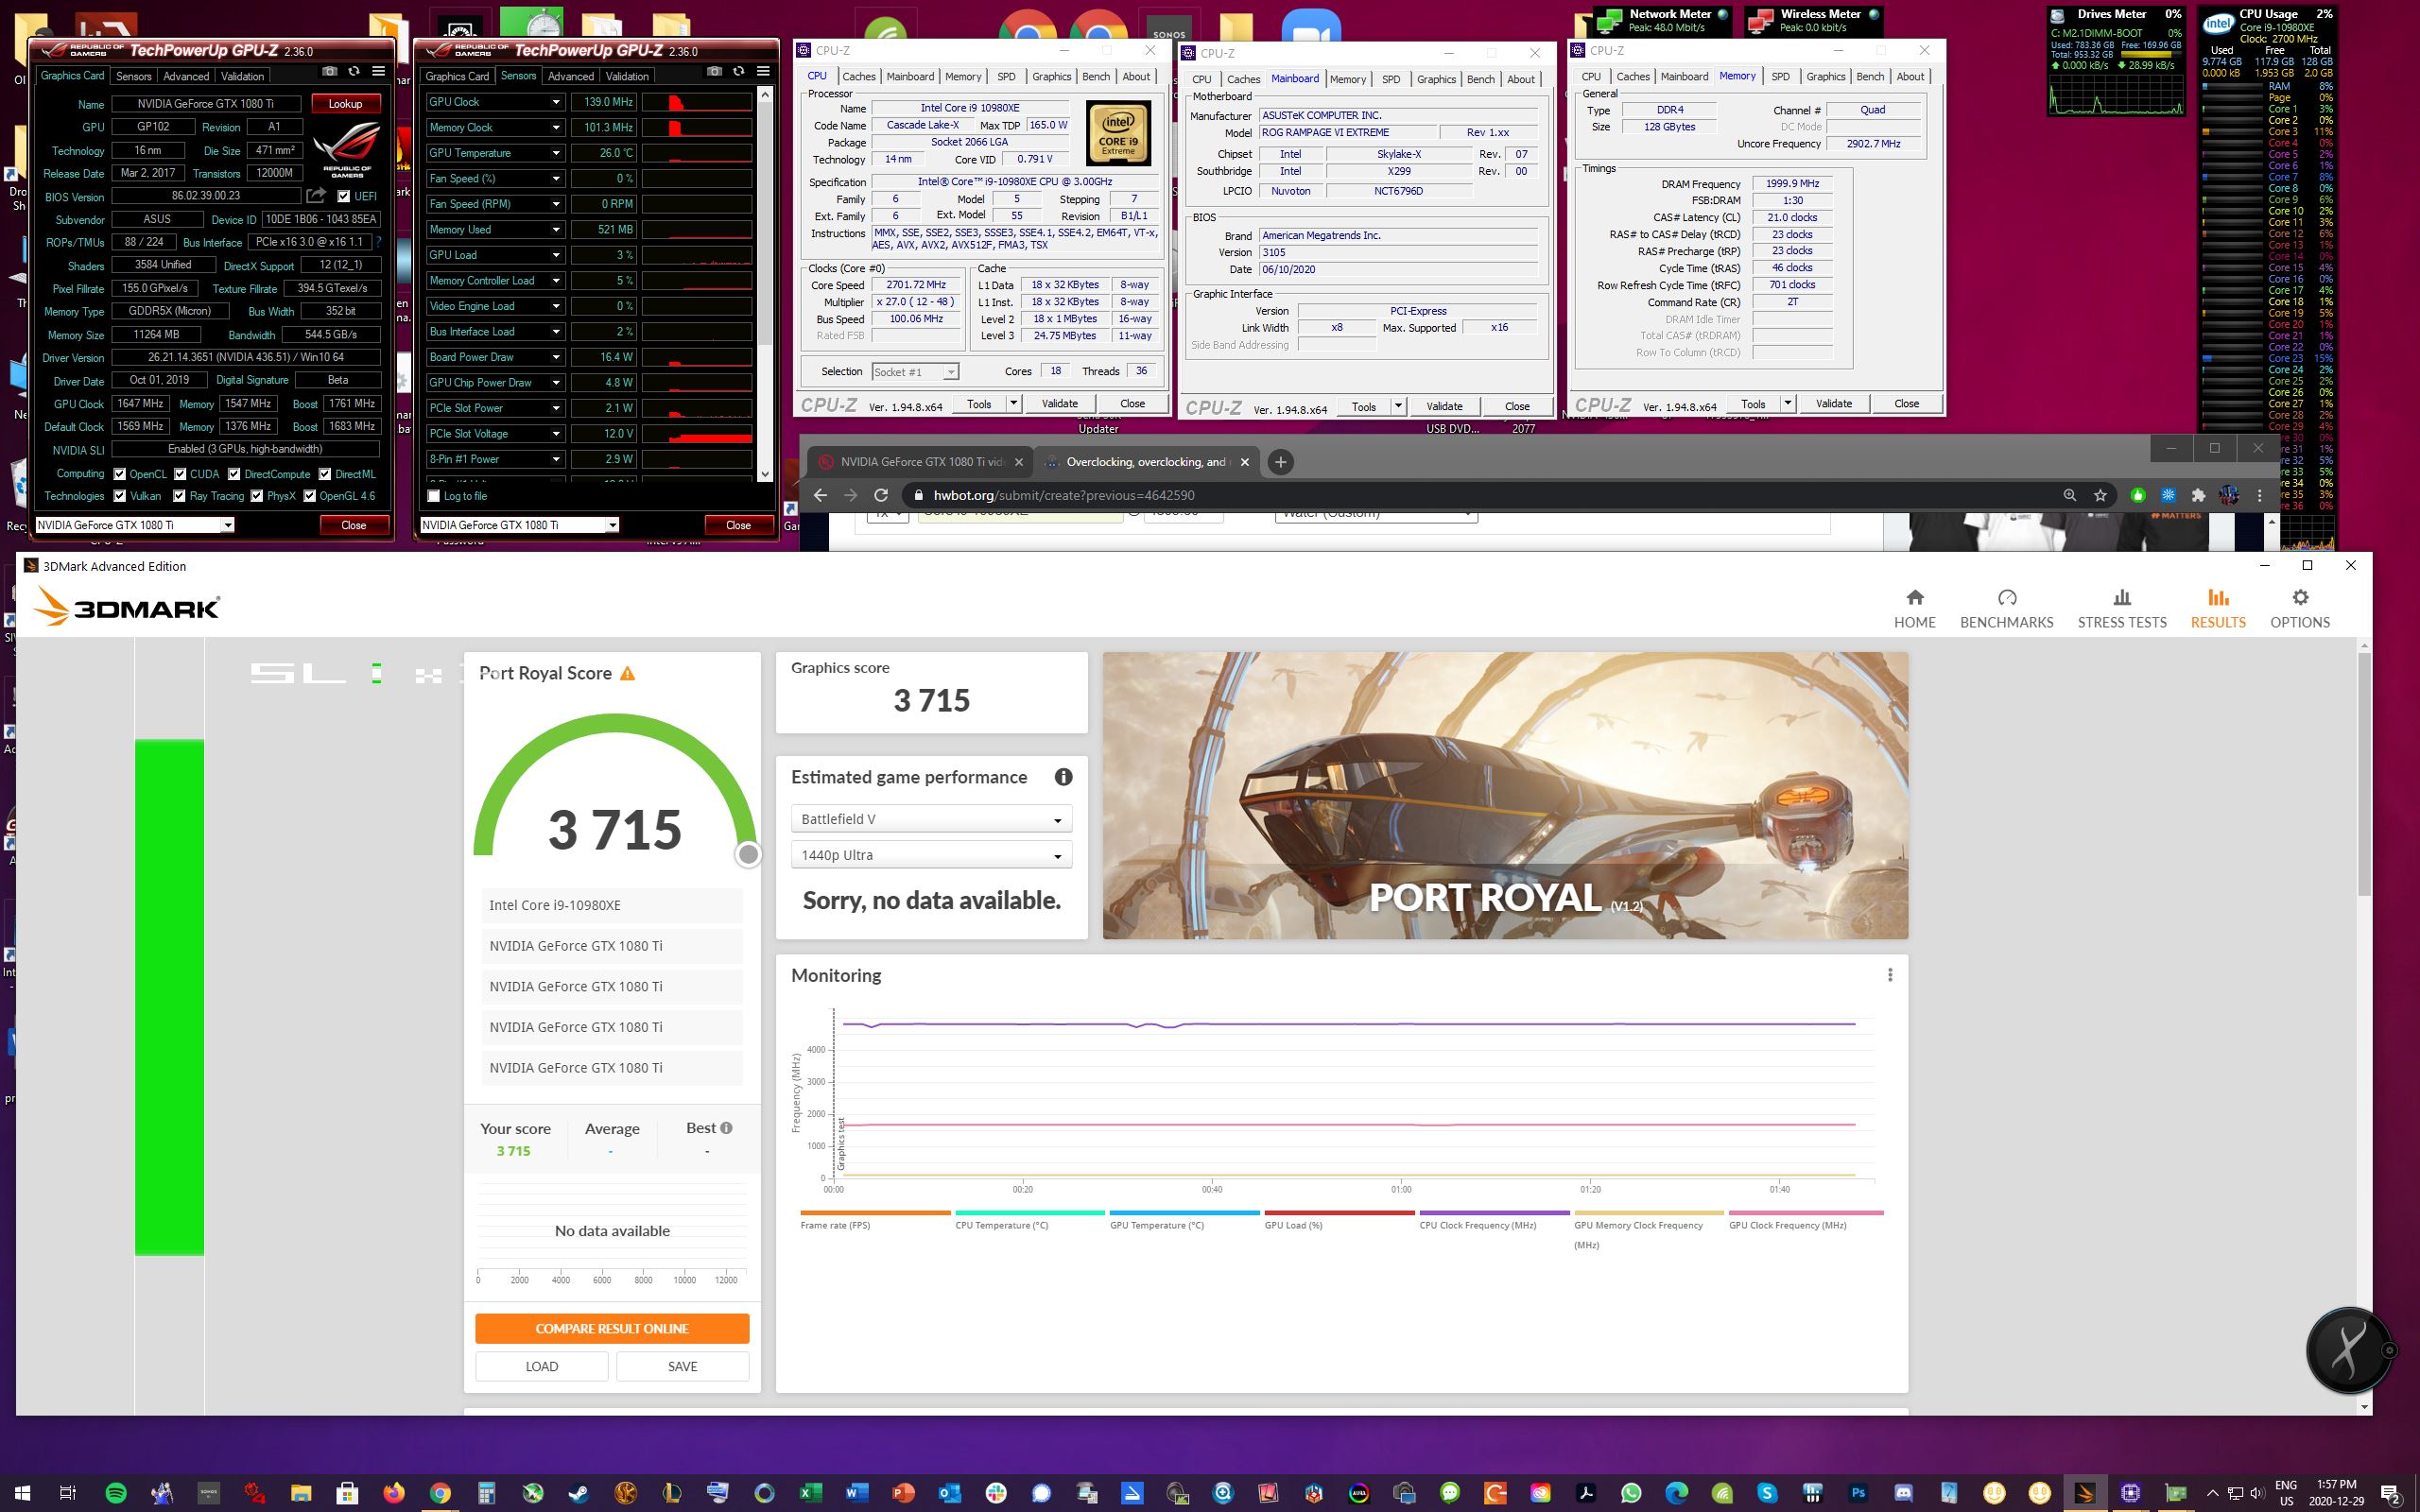Switch to NVIDIA GeForce GTX 1080 Ti Chrome tab
Viewport: 2420px width, 1512px height.
coord(920,462)
